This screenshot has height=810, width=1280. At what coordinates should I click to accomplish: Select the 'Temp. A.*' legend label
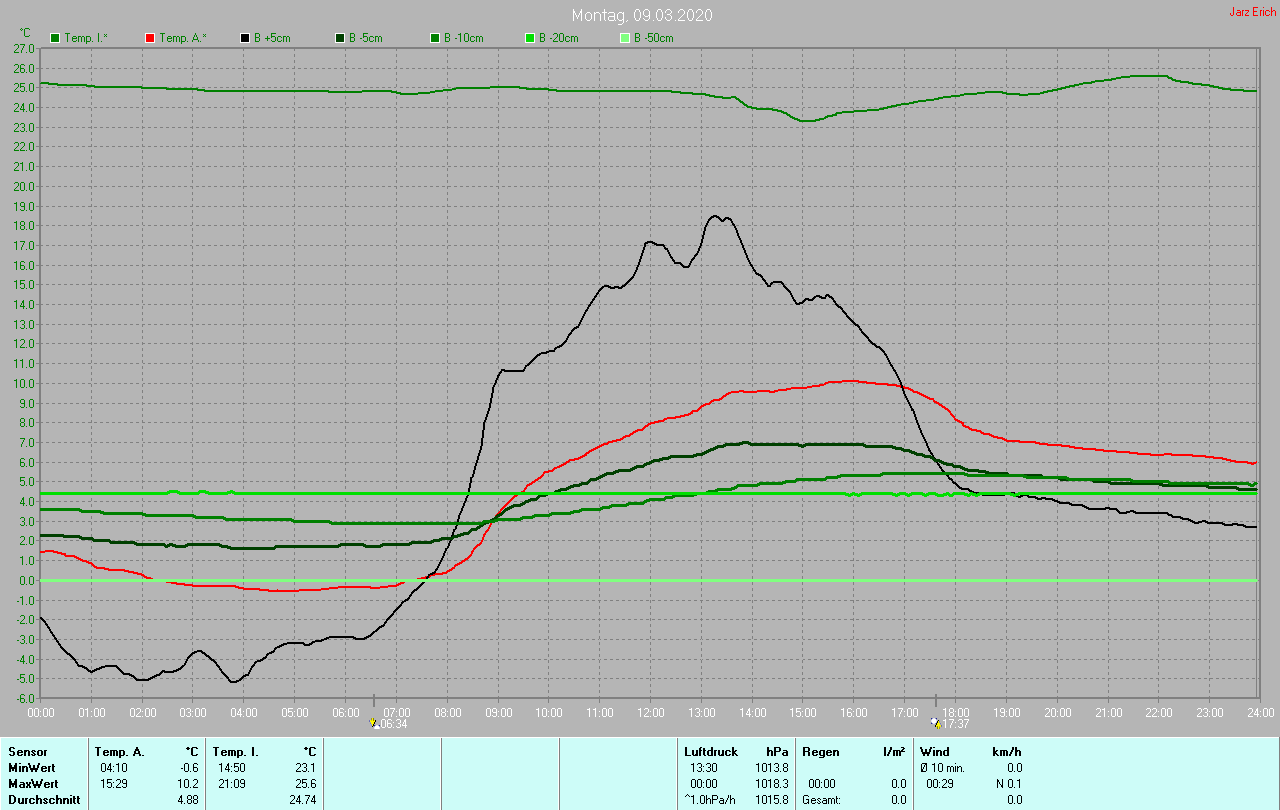(183, 38)
